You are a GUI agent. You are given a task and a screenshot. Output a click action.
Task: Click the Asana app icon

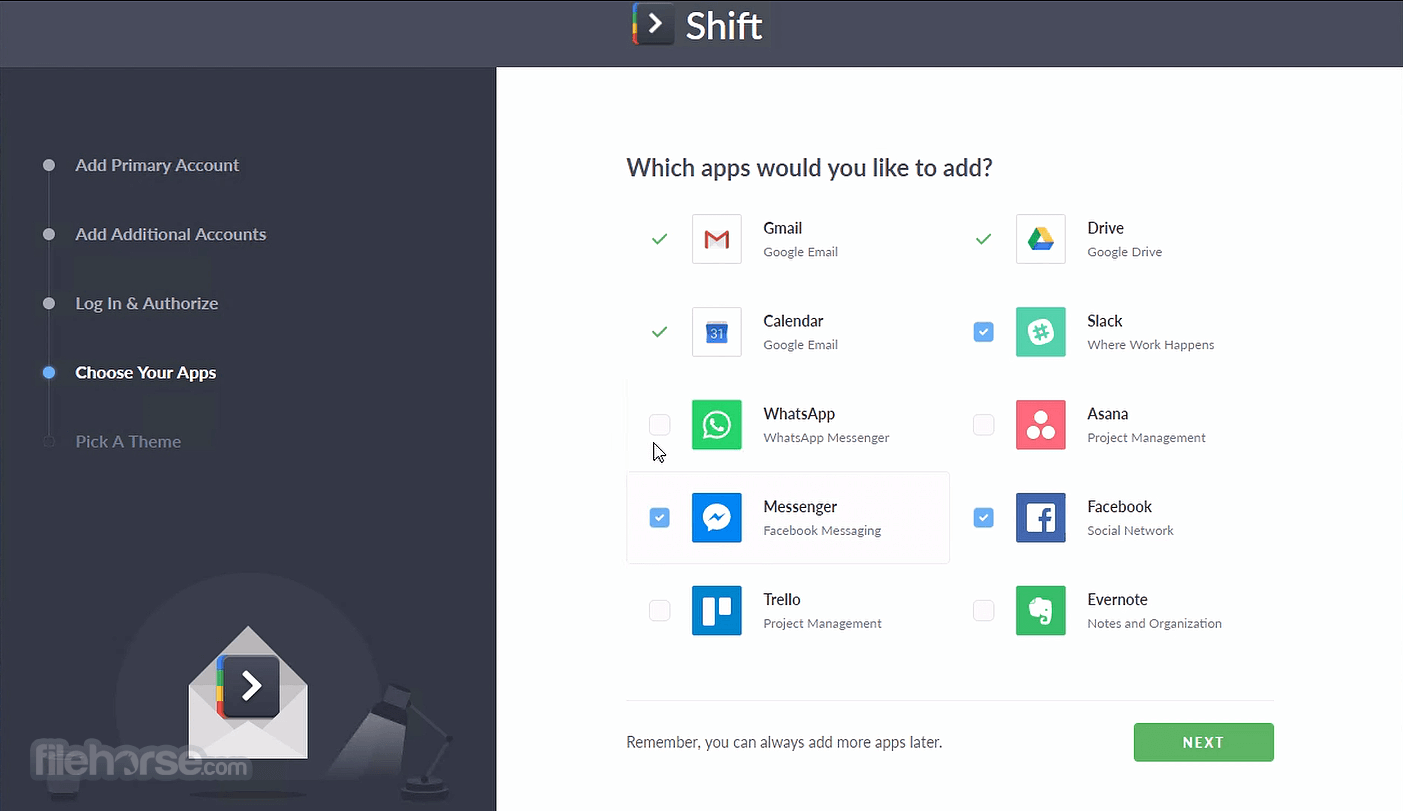[1041, 425]
